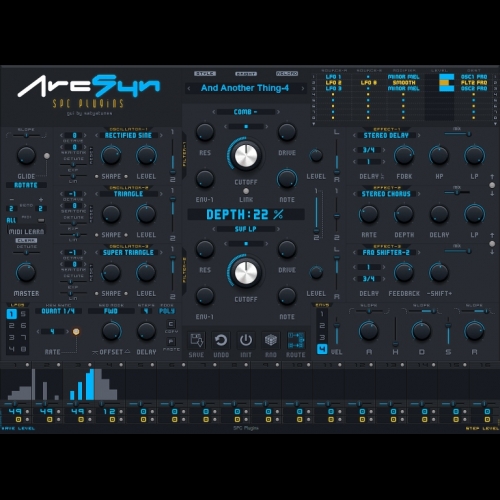
Task: Click the Glide knob
Action: coord(26,155)
